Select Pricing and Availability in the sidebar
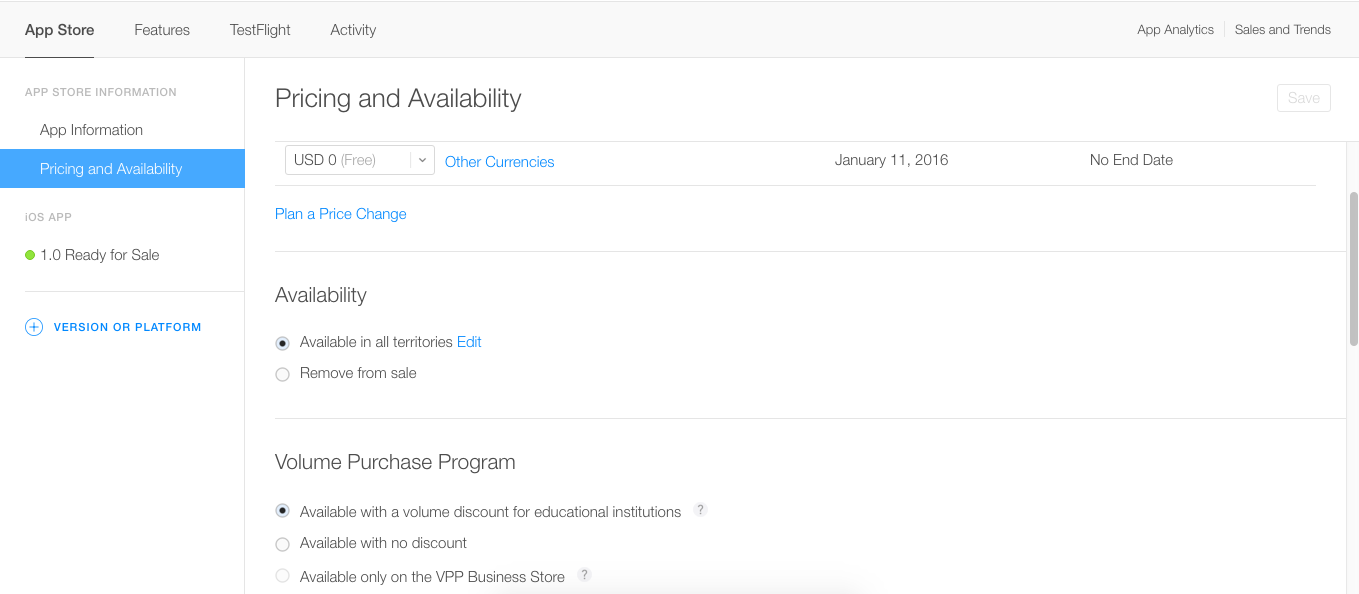Viewport: 1359px width, 594px height. 122,169
